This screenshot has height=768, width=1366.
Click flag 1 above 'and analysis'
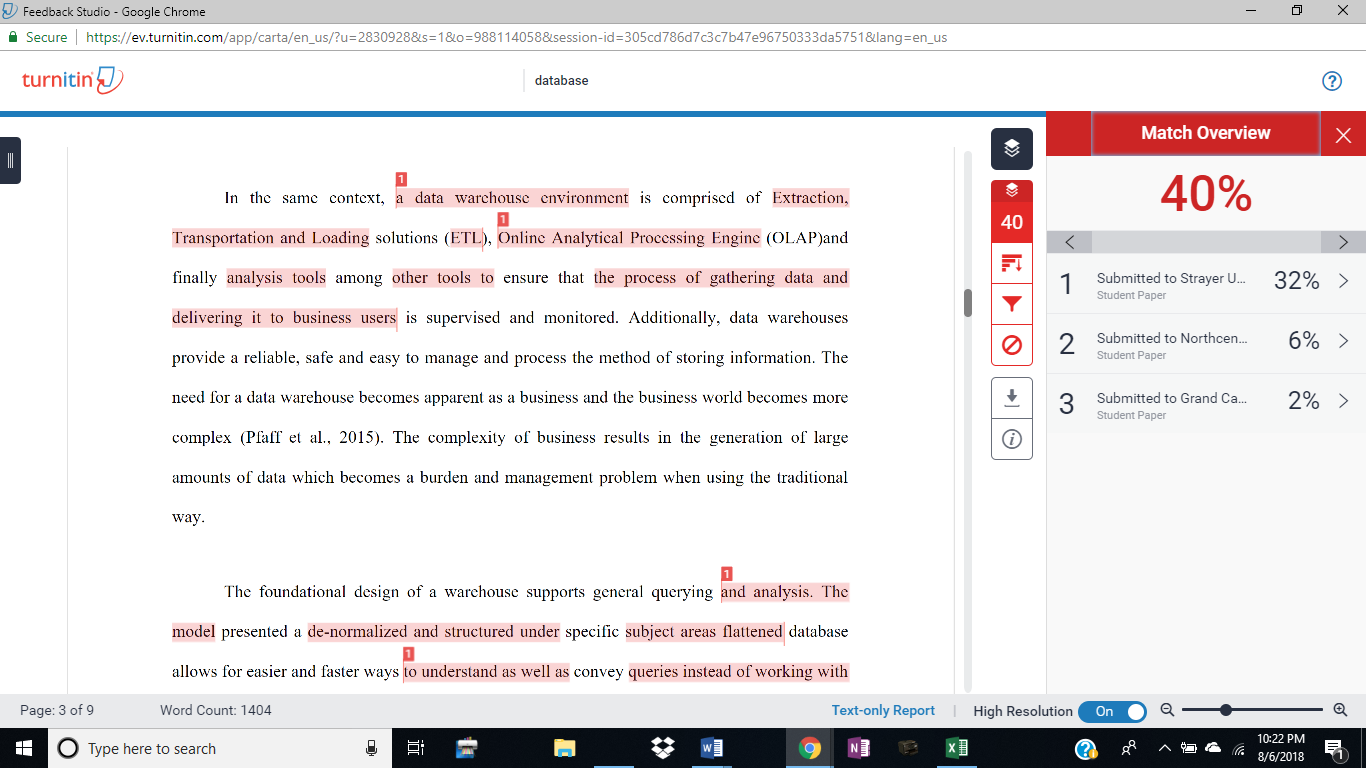pyautogui.click(x=727, y=573)
